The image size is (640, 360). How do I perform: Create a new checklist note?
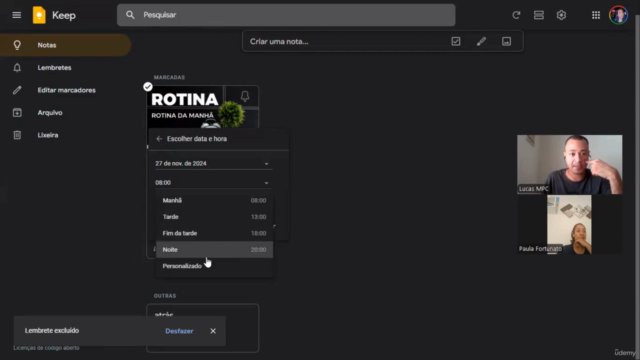(x=456, y=41)
